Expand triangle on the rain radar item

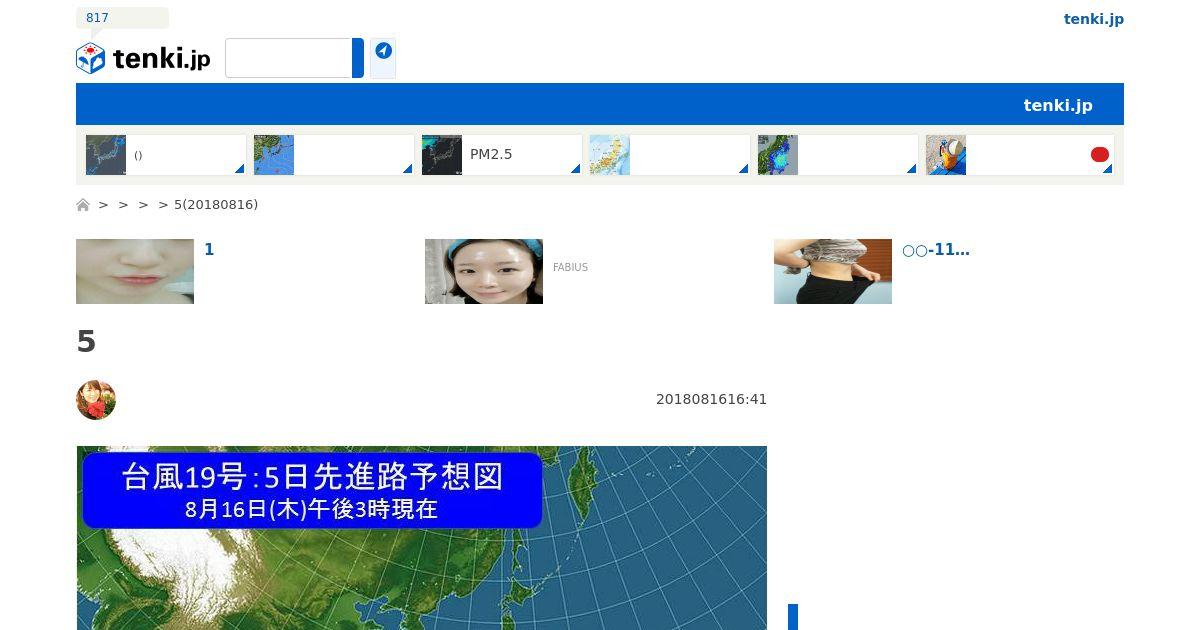point(912,169)
